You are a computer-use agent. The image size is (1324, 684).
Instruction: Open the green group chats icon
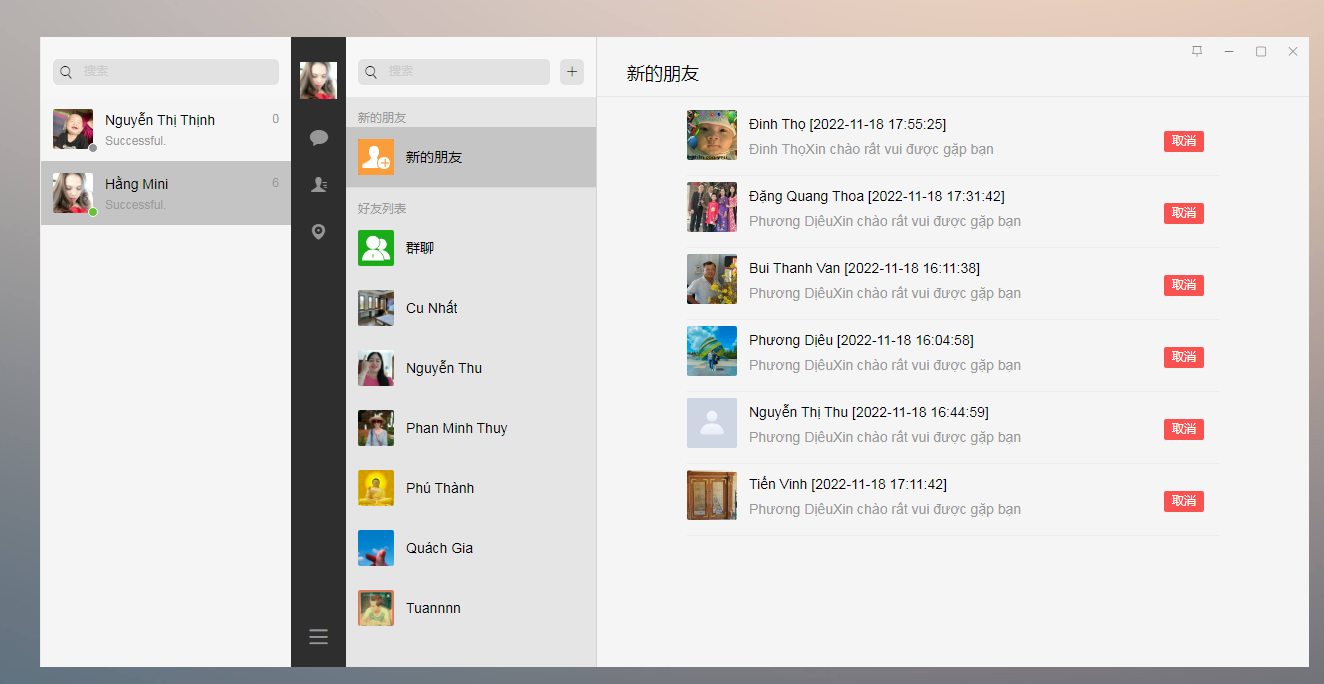(x=376, y=248)
